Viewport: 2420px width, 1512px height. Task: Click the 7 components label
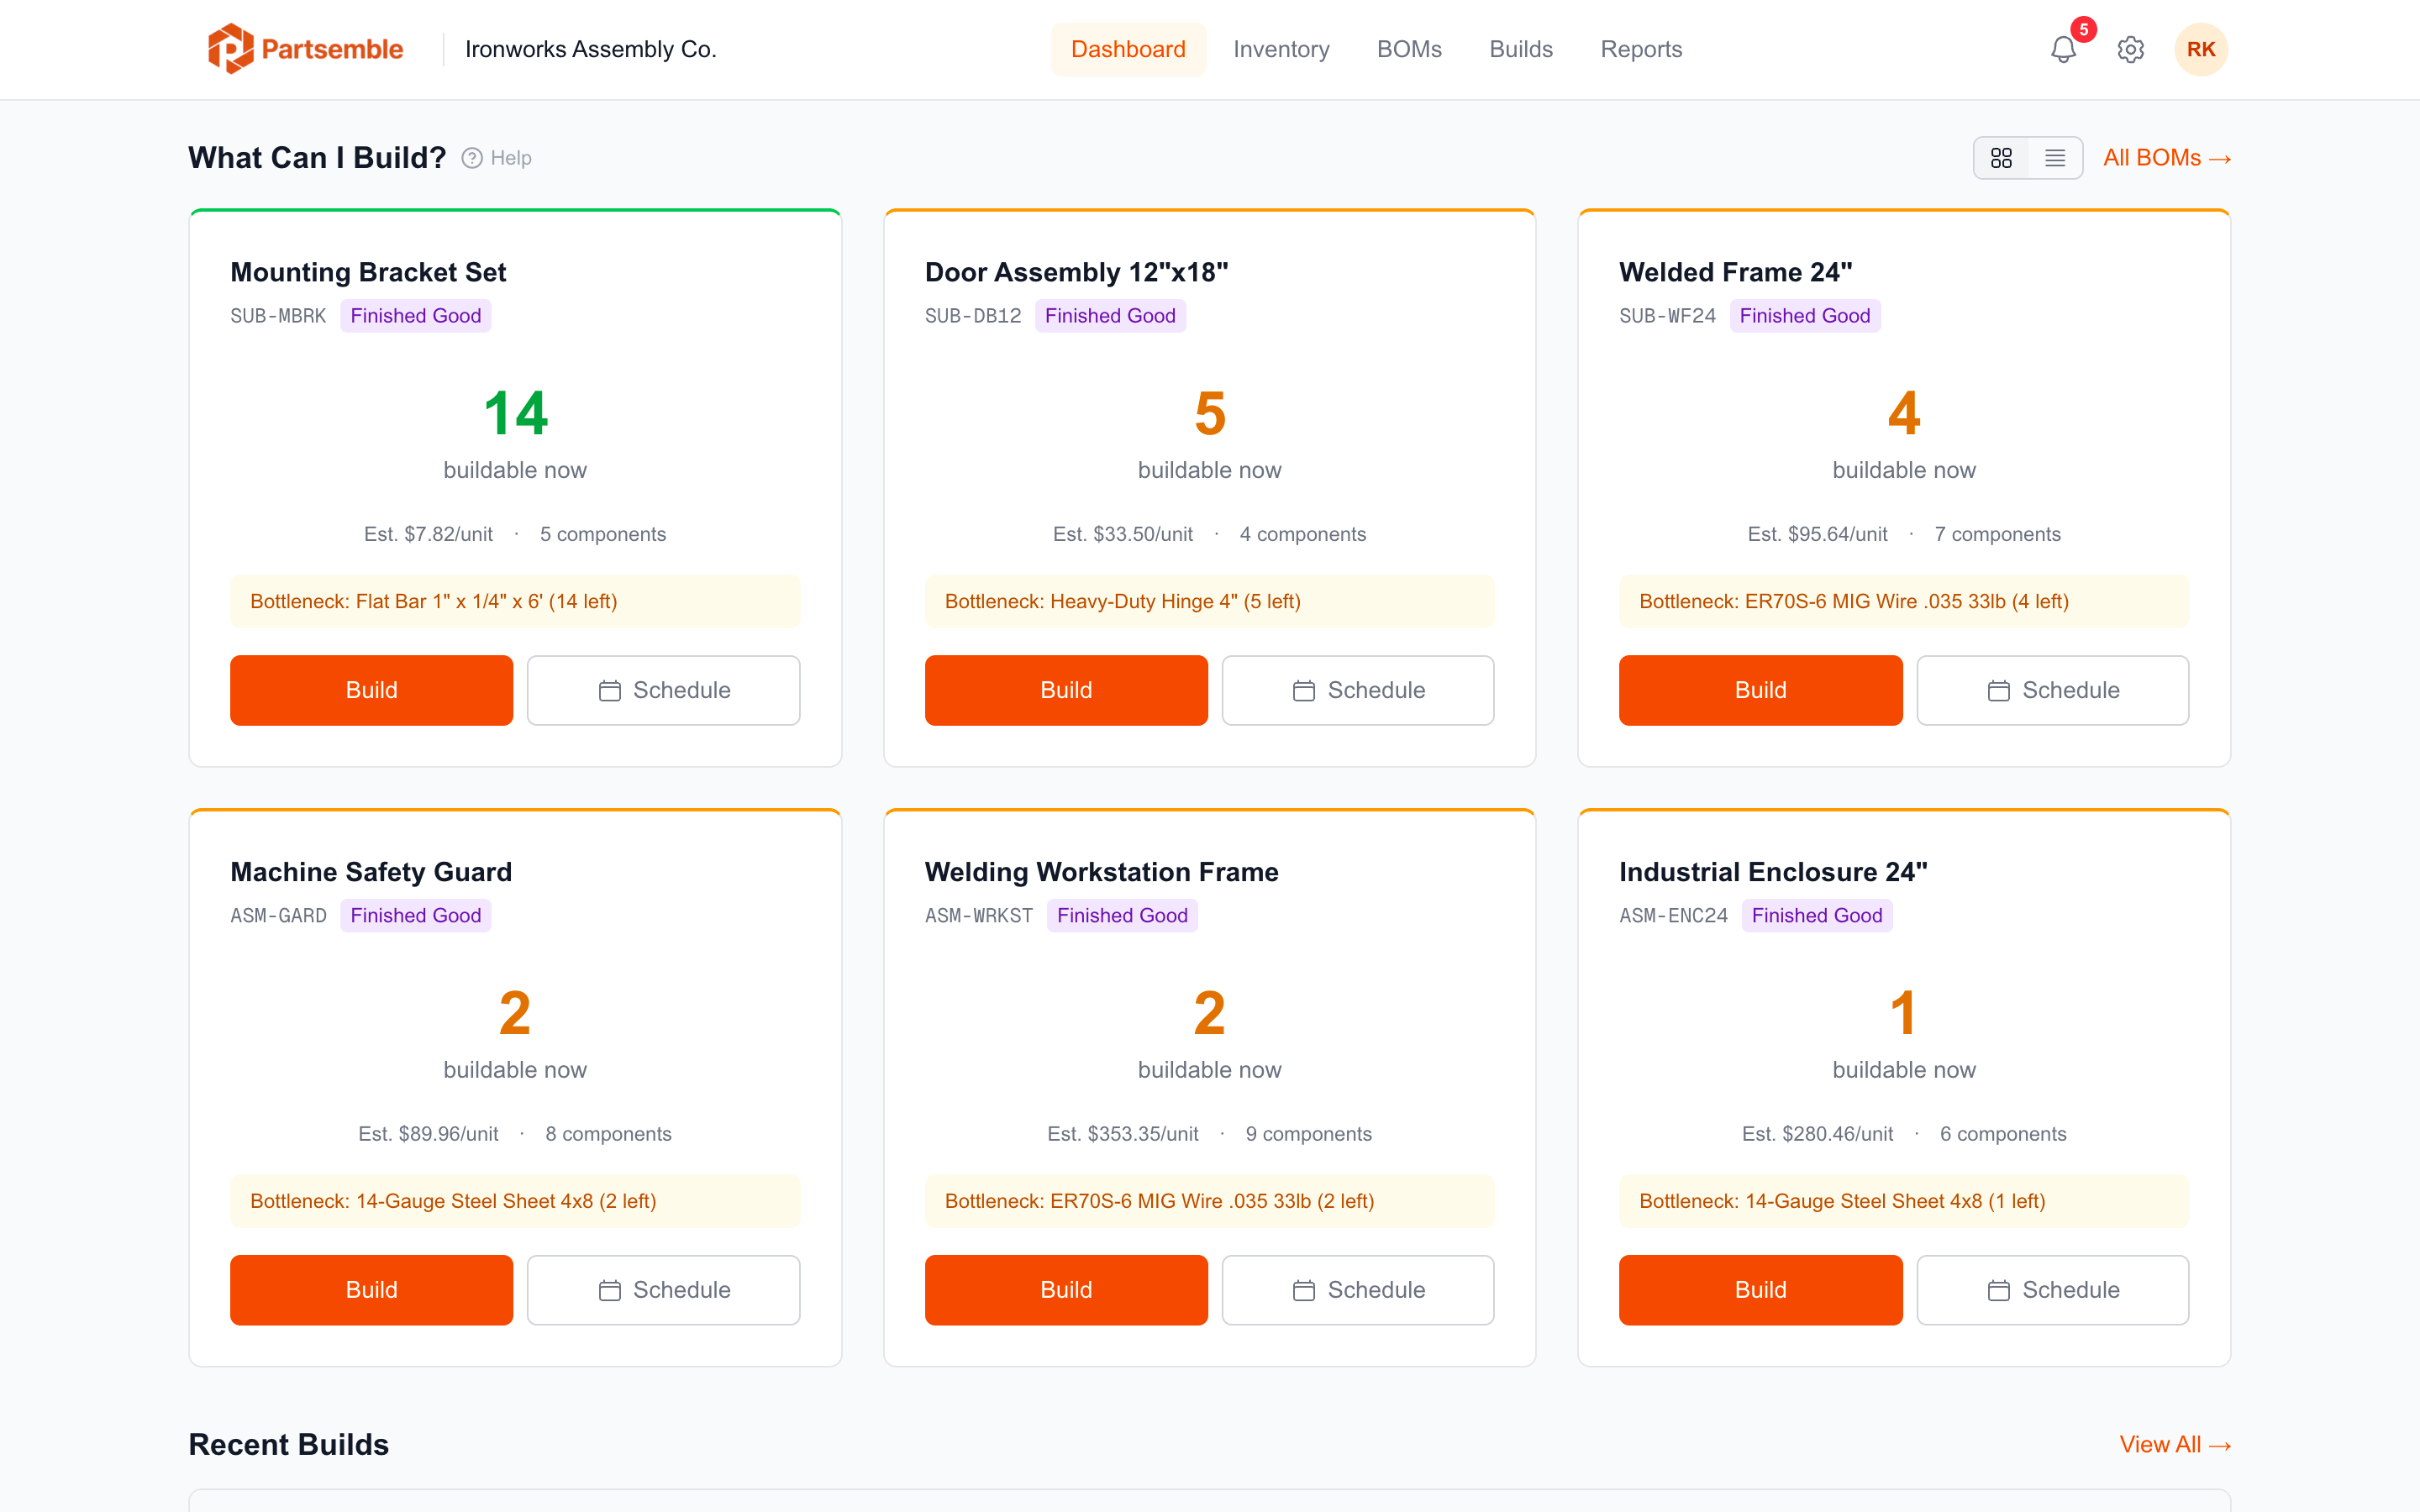[x=1997, y=534]
